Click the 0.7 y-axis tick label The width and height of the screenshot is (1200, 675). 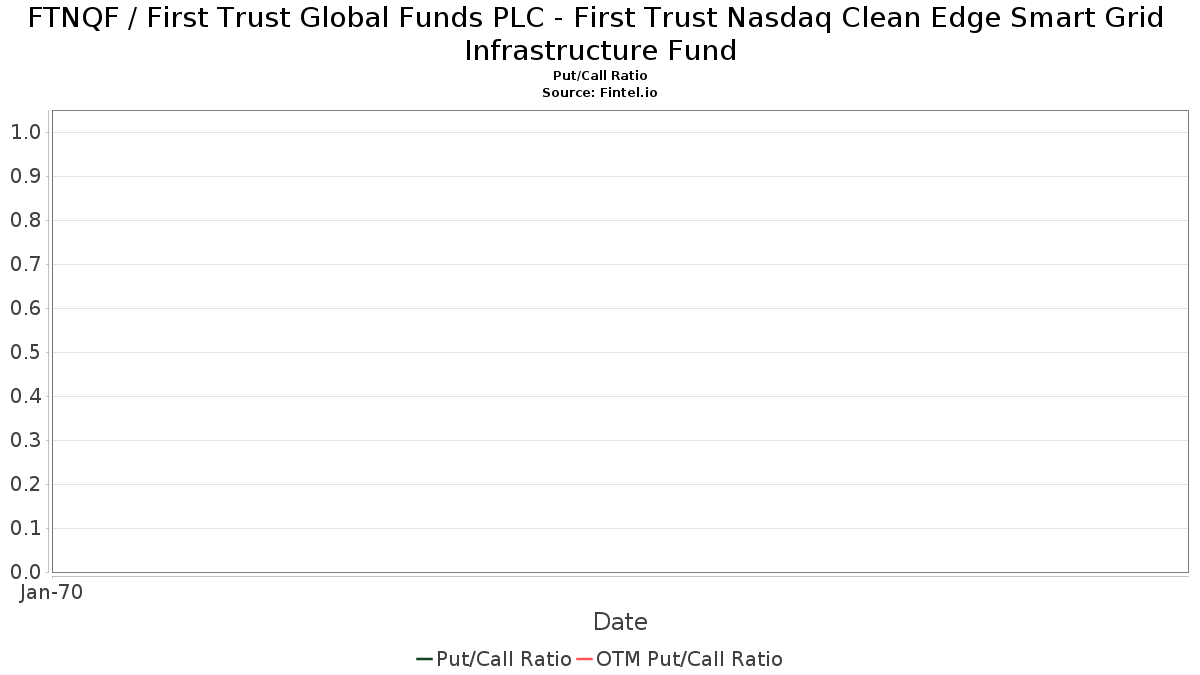(25, 264)
